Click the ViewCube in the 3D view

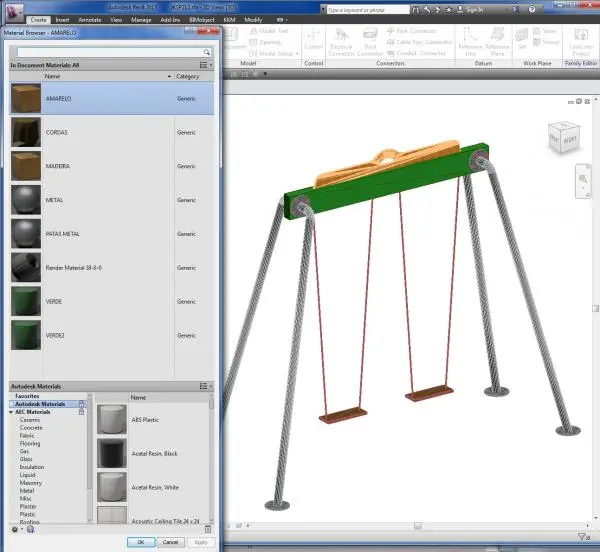tap(564, 138)
